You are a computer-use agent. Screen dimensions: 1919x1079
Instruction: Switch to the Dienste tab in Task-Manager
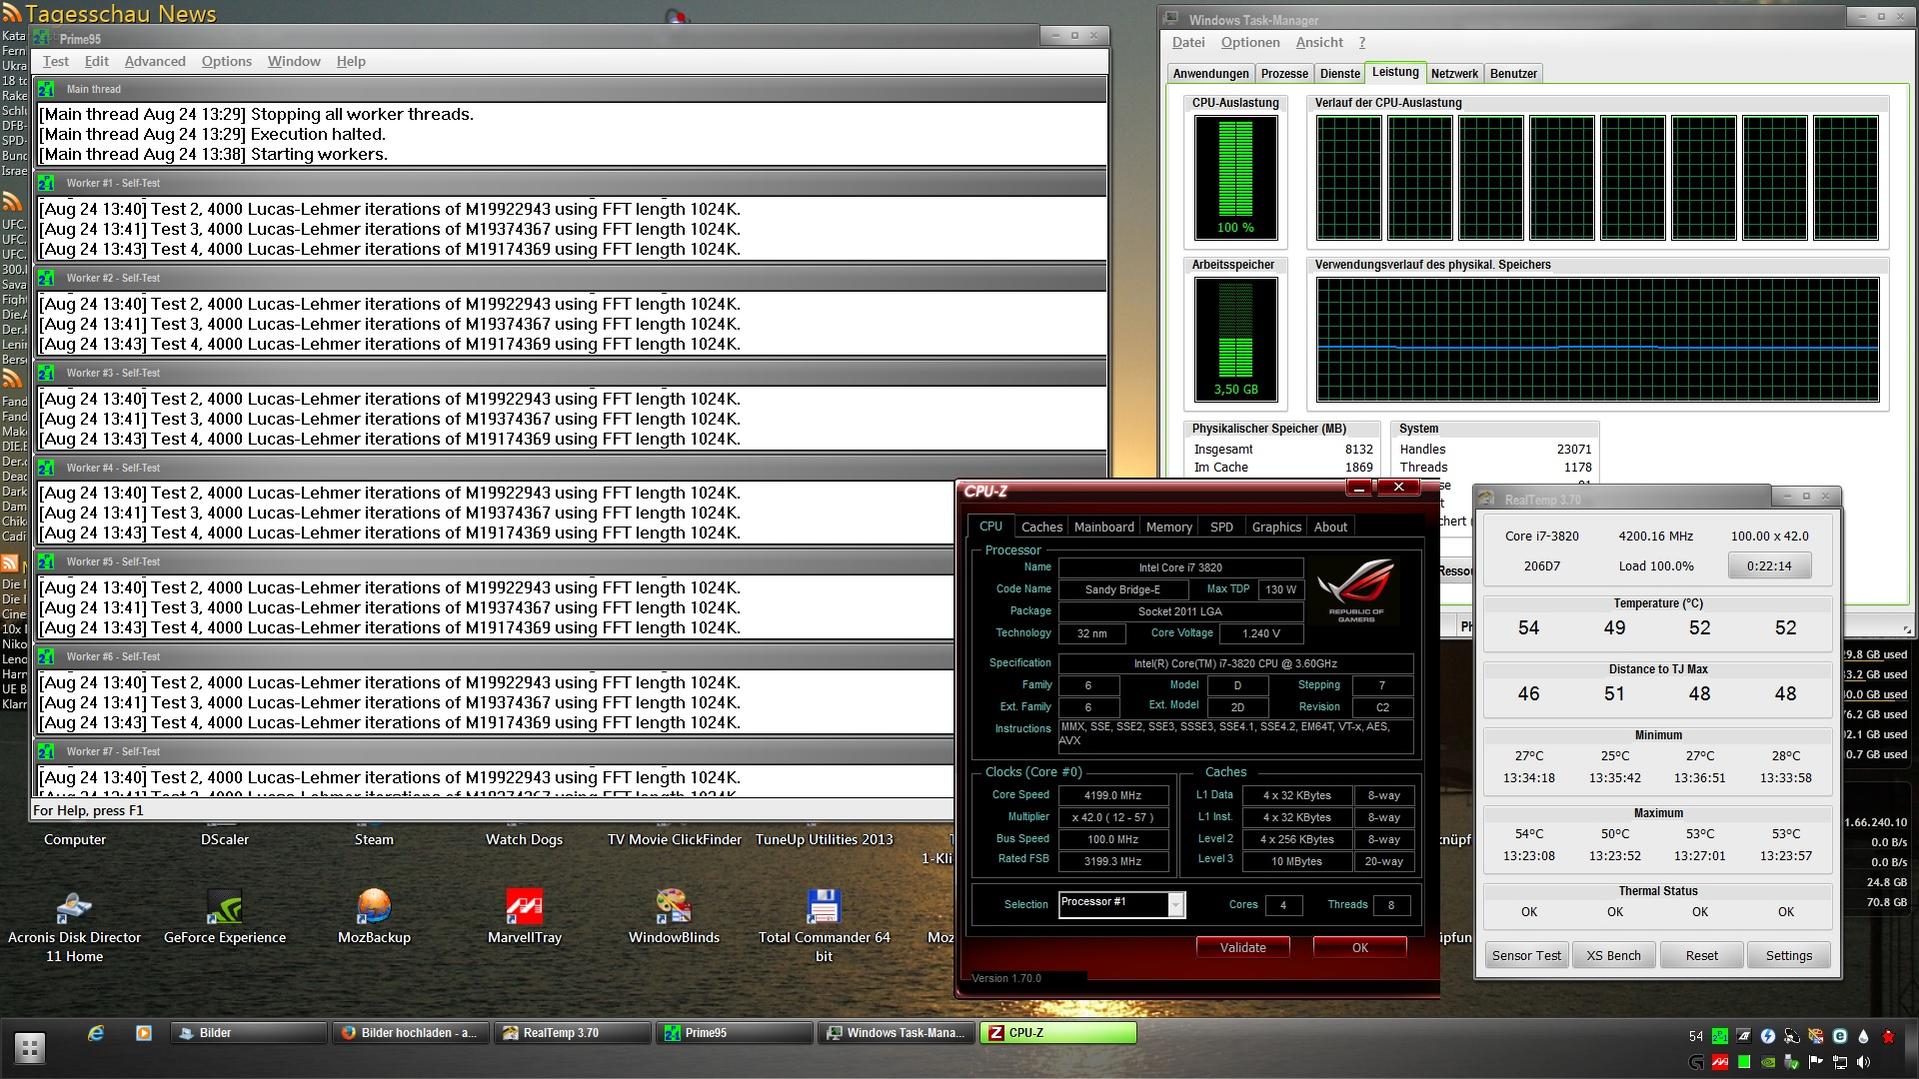coord(1340,74)
